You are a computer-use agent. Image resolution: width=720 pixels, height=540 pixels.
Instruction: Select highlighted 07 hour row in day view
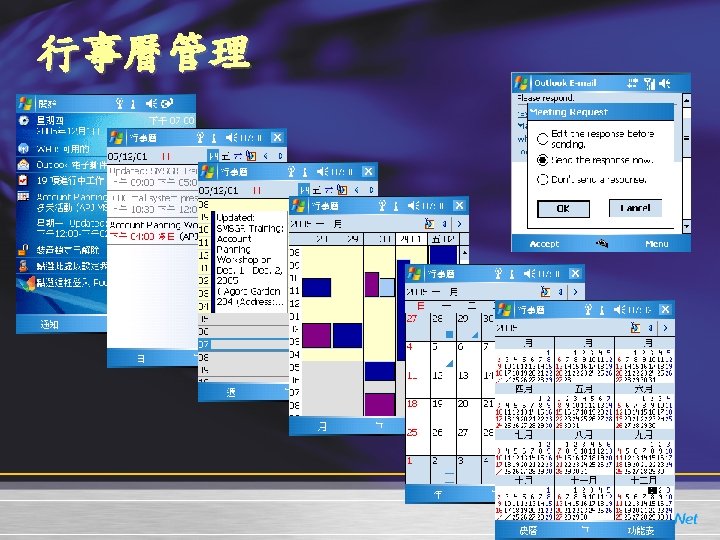(243, 344)
